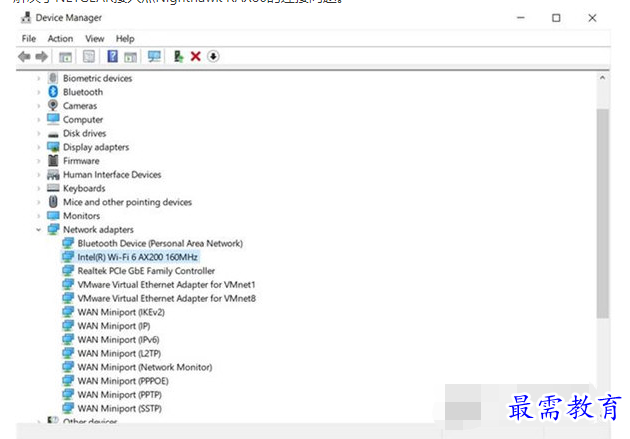Viewport: 630px width, 439px height.
Task: Expand the Computer node
Action: tap(39, 120)
